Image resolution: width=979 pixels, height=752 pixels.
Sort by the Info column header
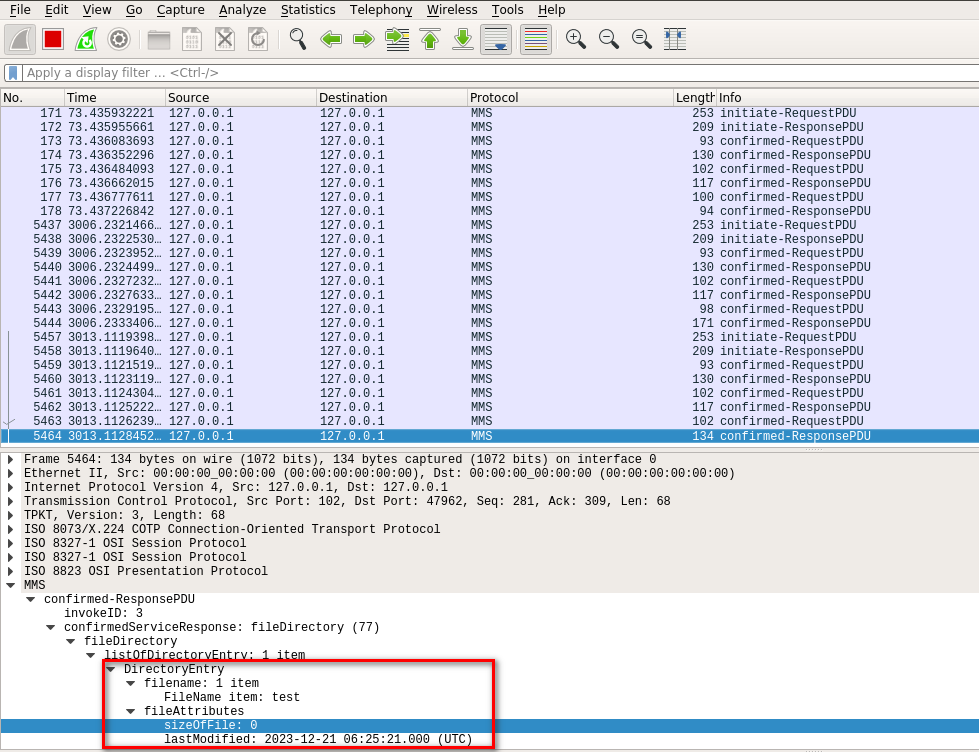pyautogui.click(x=847, y=97)
